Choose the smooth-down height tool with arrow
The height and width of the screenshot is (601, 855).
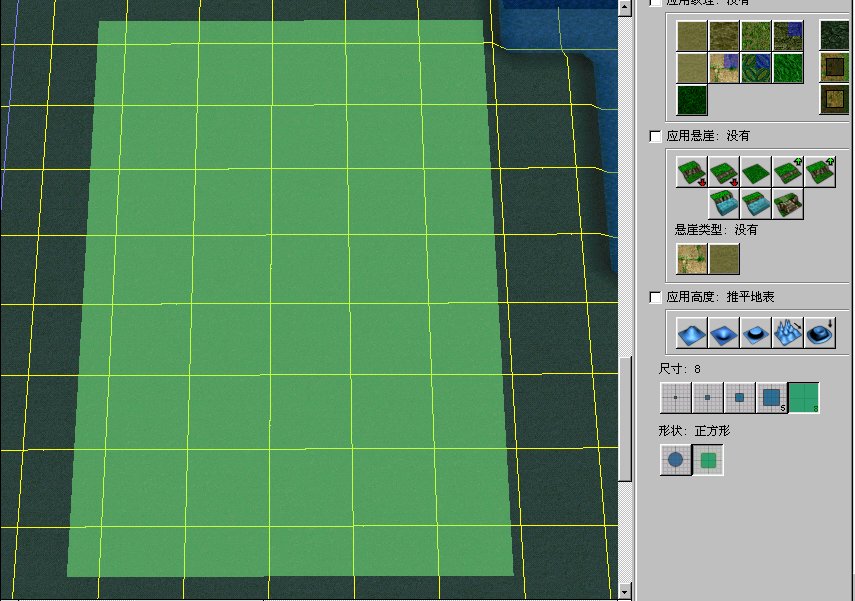click(820, 332)
